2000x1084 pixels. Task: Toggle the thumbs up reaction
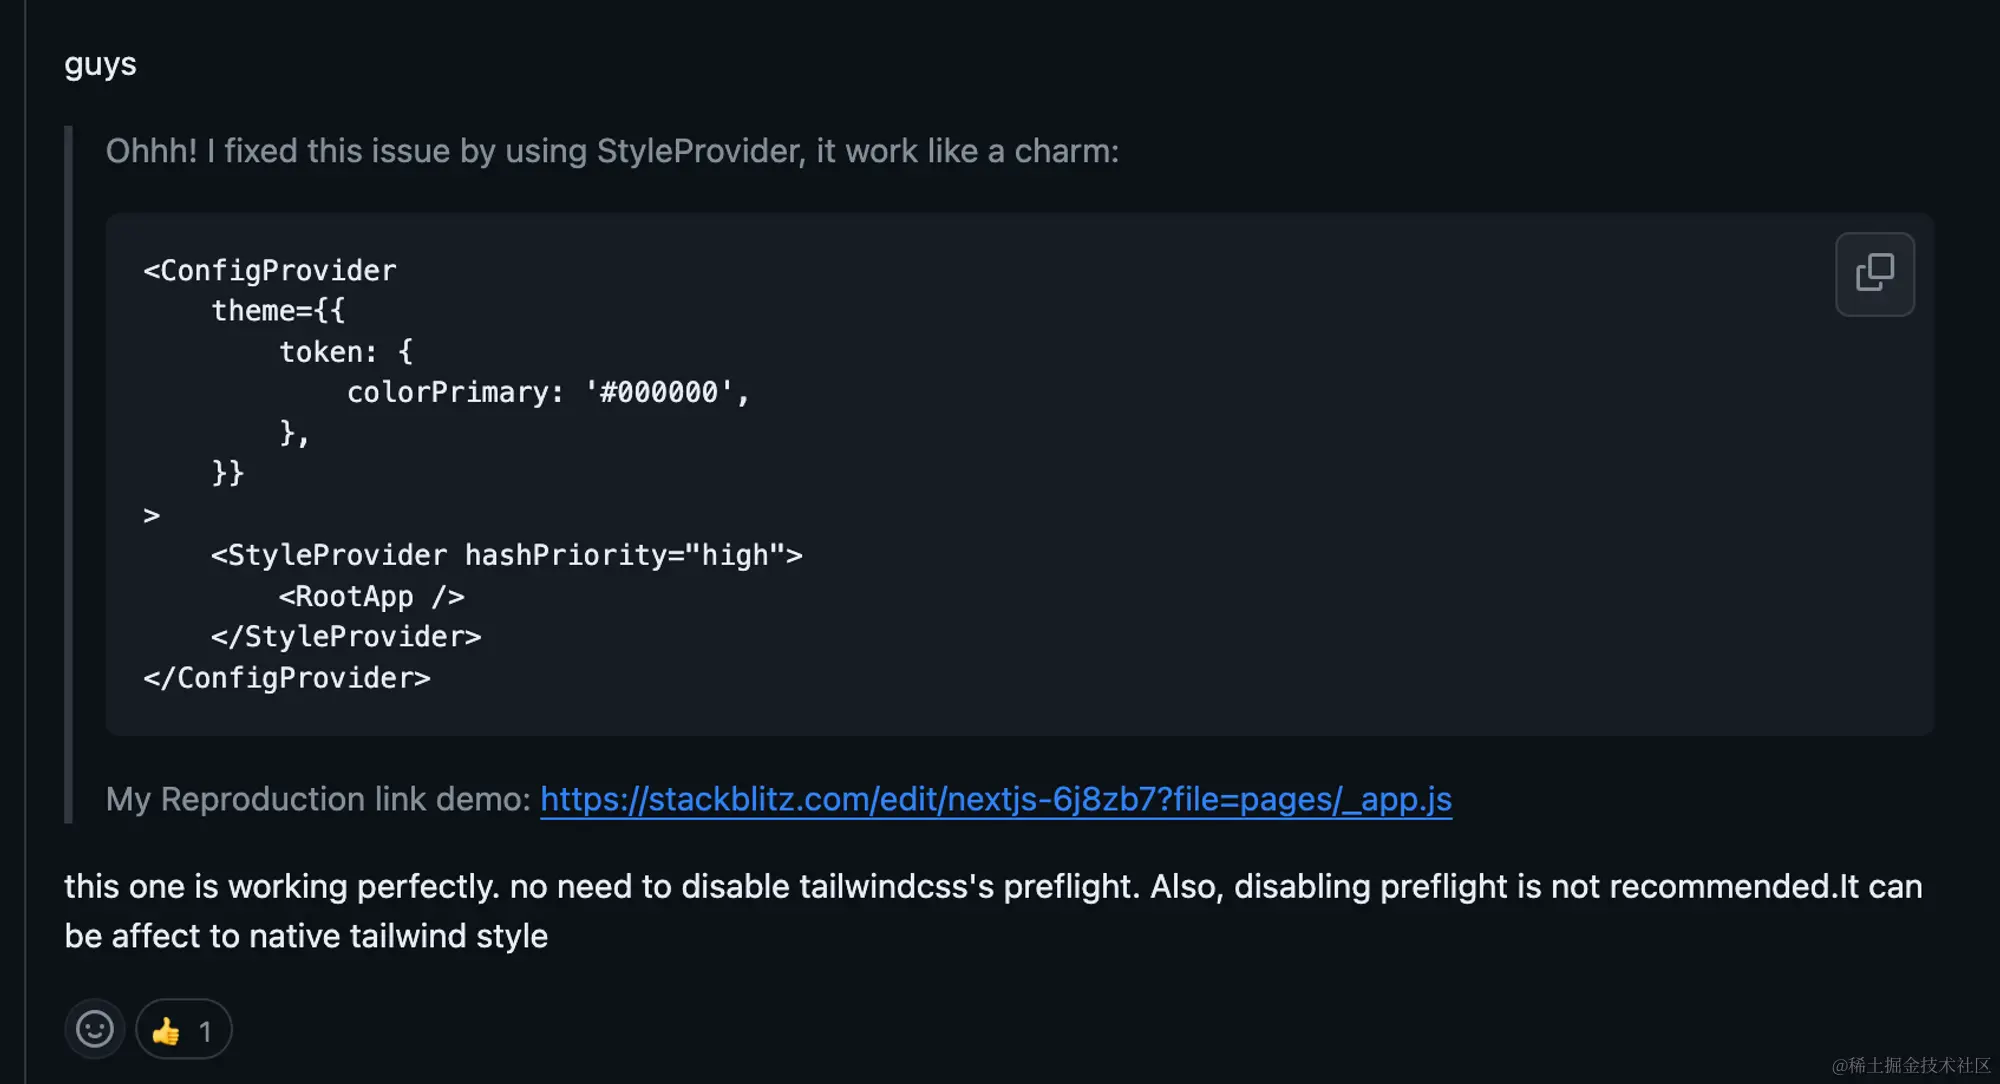click(184, 1029)
